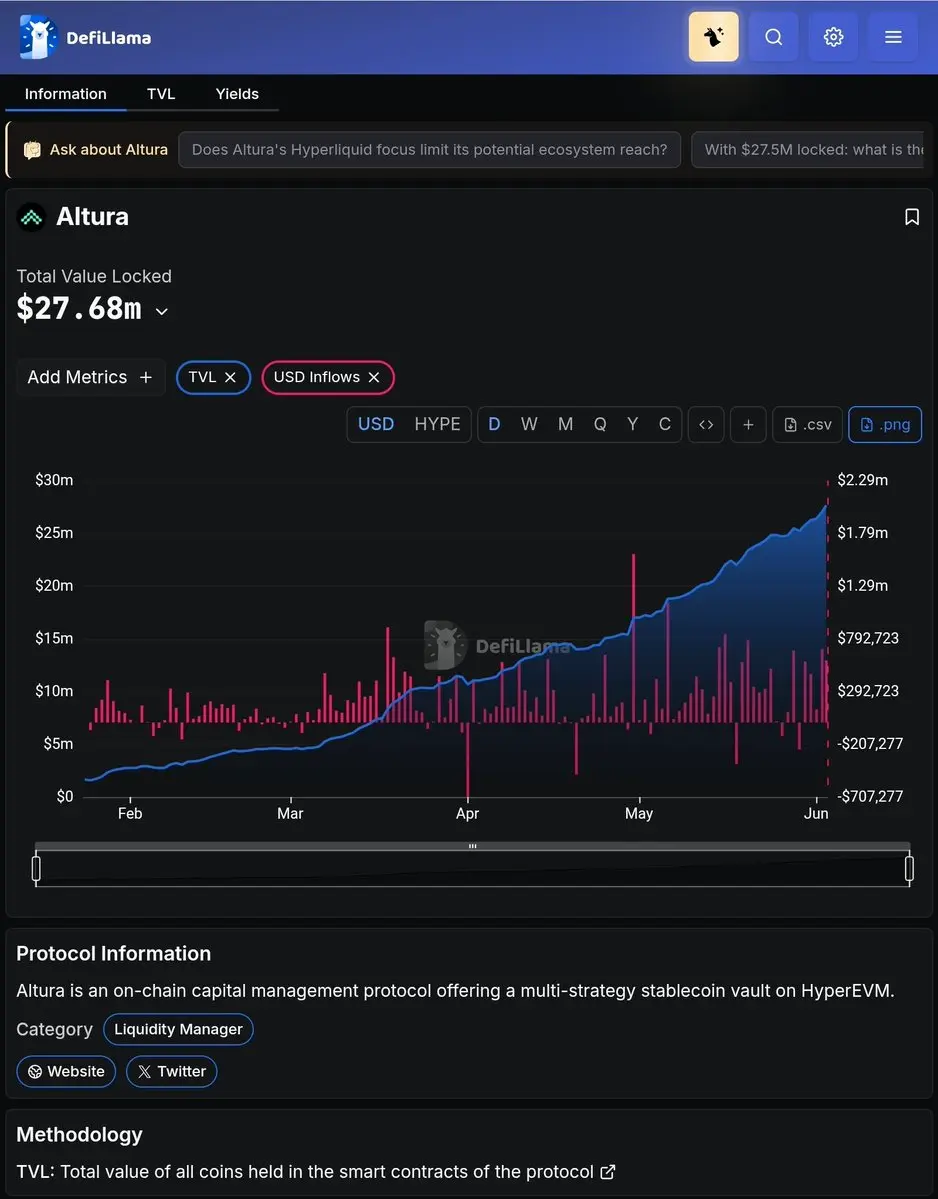This screenshot has width=938, height=1199.
Task: Click the range slider top grip bar
Action: (472, 846)
